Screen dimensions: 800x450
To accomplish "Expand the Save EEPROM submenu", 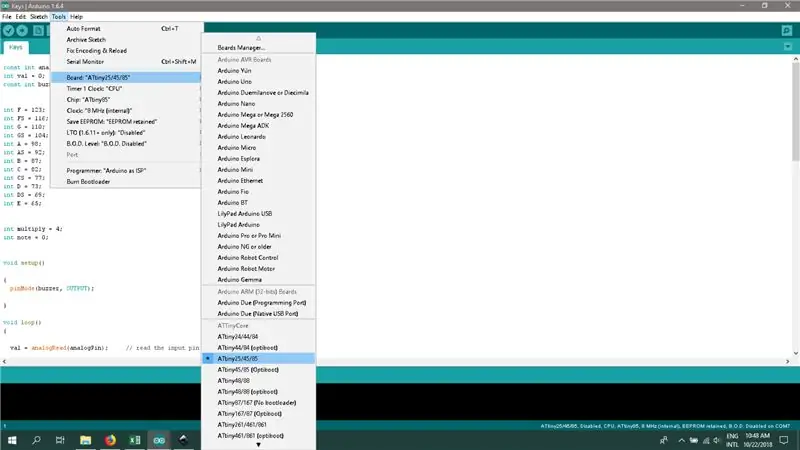I will tap(126, 121).
